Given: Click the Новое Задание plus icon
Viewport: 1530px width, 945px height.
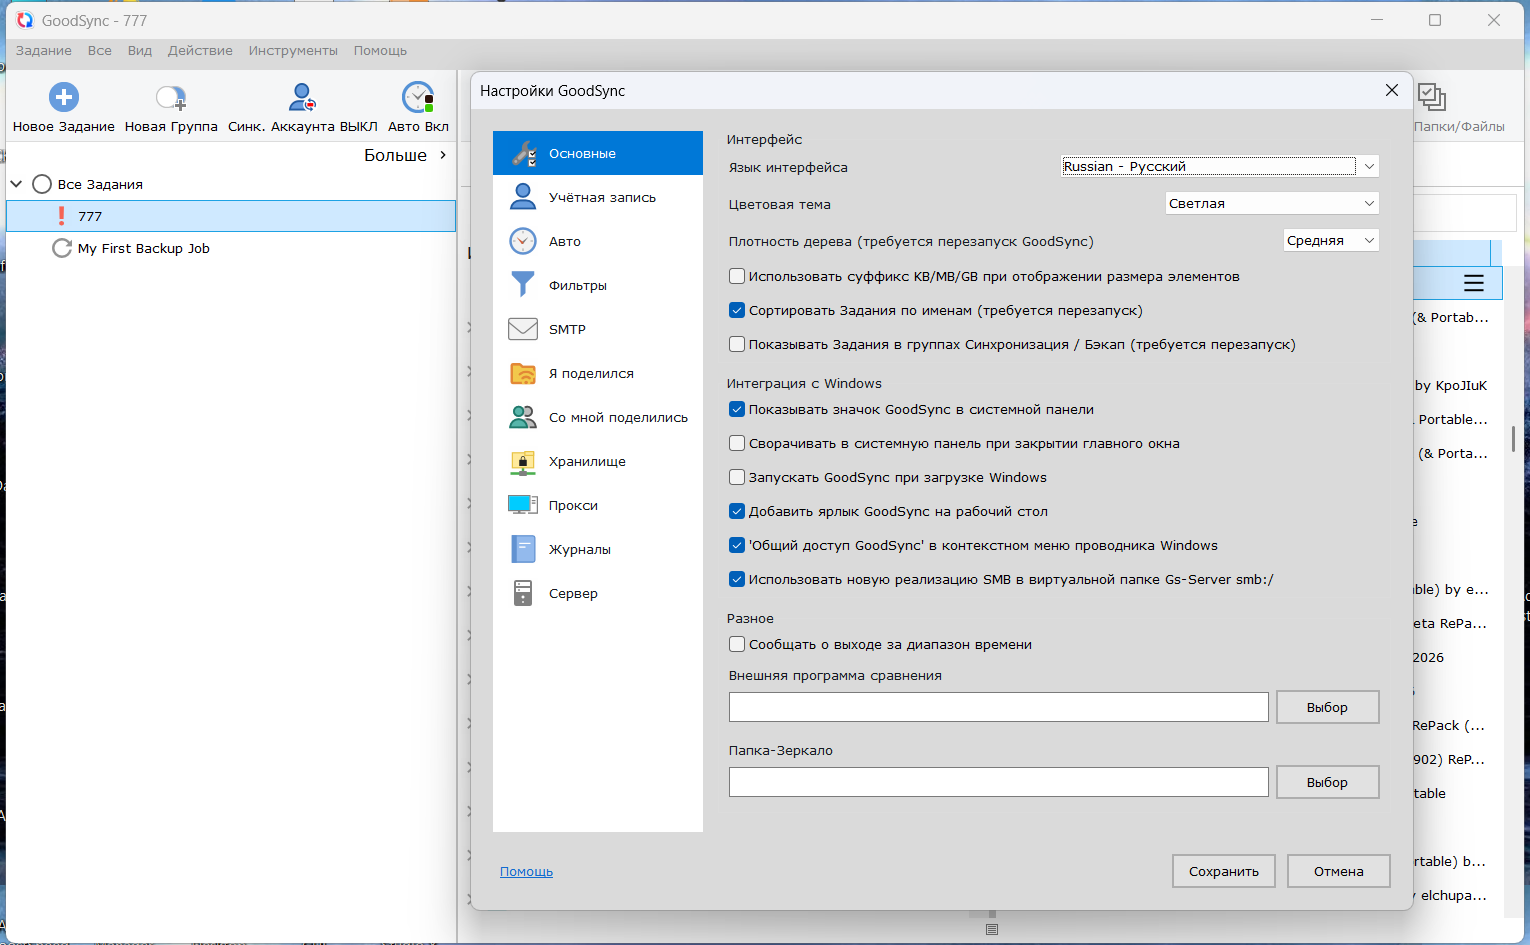Looking at the screenshot, I should (64, 98).
